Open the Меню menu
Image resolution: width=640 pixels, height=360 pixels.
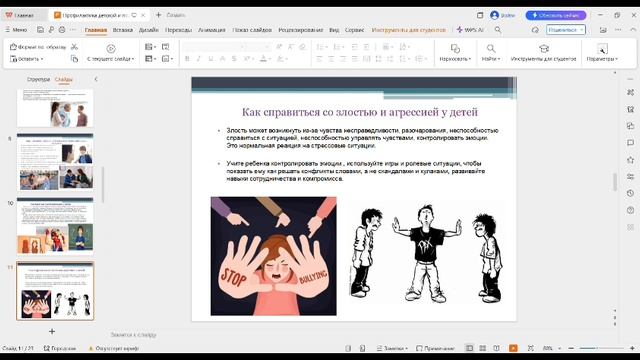click(16, 30)
